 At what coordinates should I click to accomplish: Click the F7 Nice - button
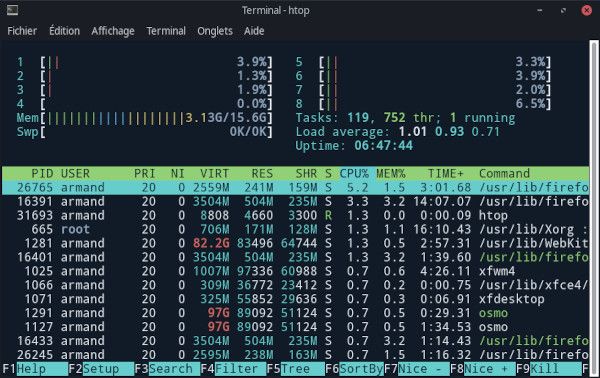(417, 369)
